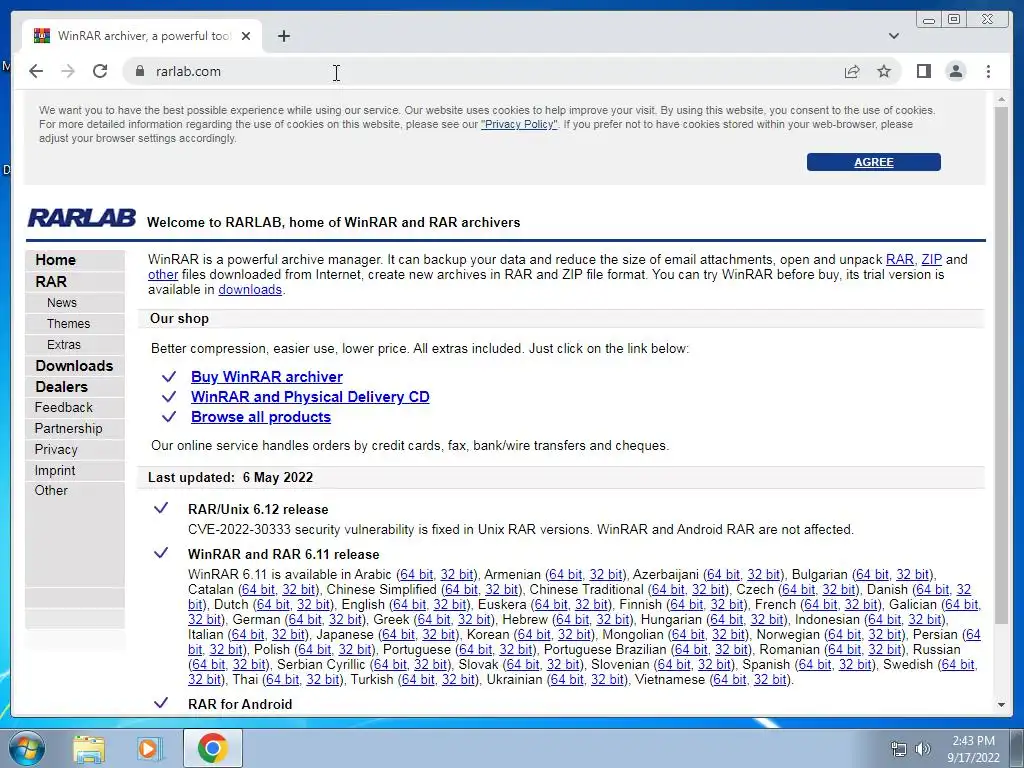This screenshot has height=768, width=1024.
Task: Follow the RAR link in intro text
Action: pos(899,259)
